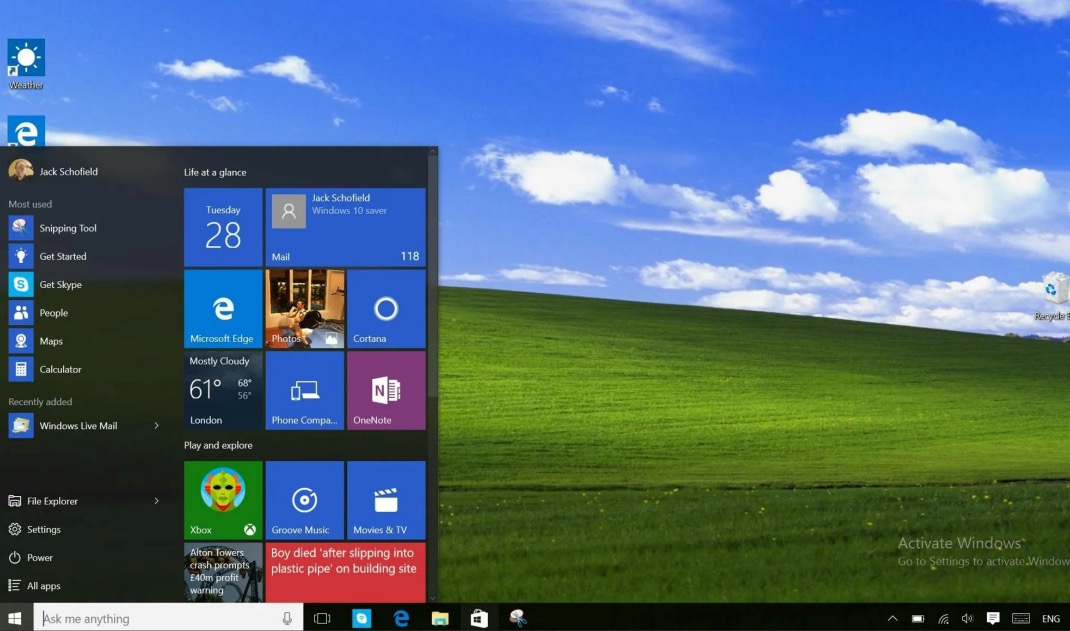Open the 'Boy died' news headline tile

coord(345,572)
